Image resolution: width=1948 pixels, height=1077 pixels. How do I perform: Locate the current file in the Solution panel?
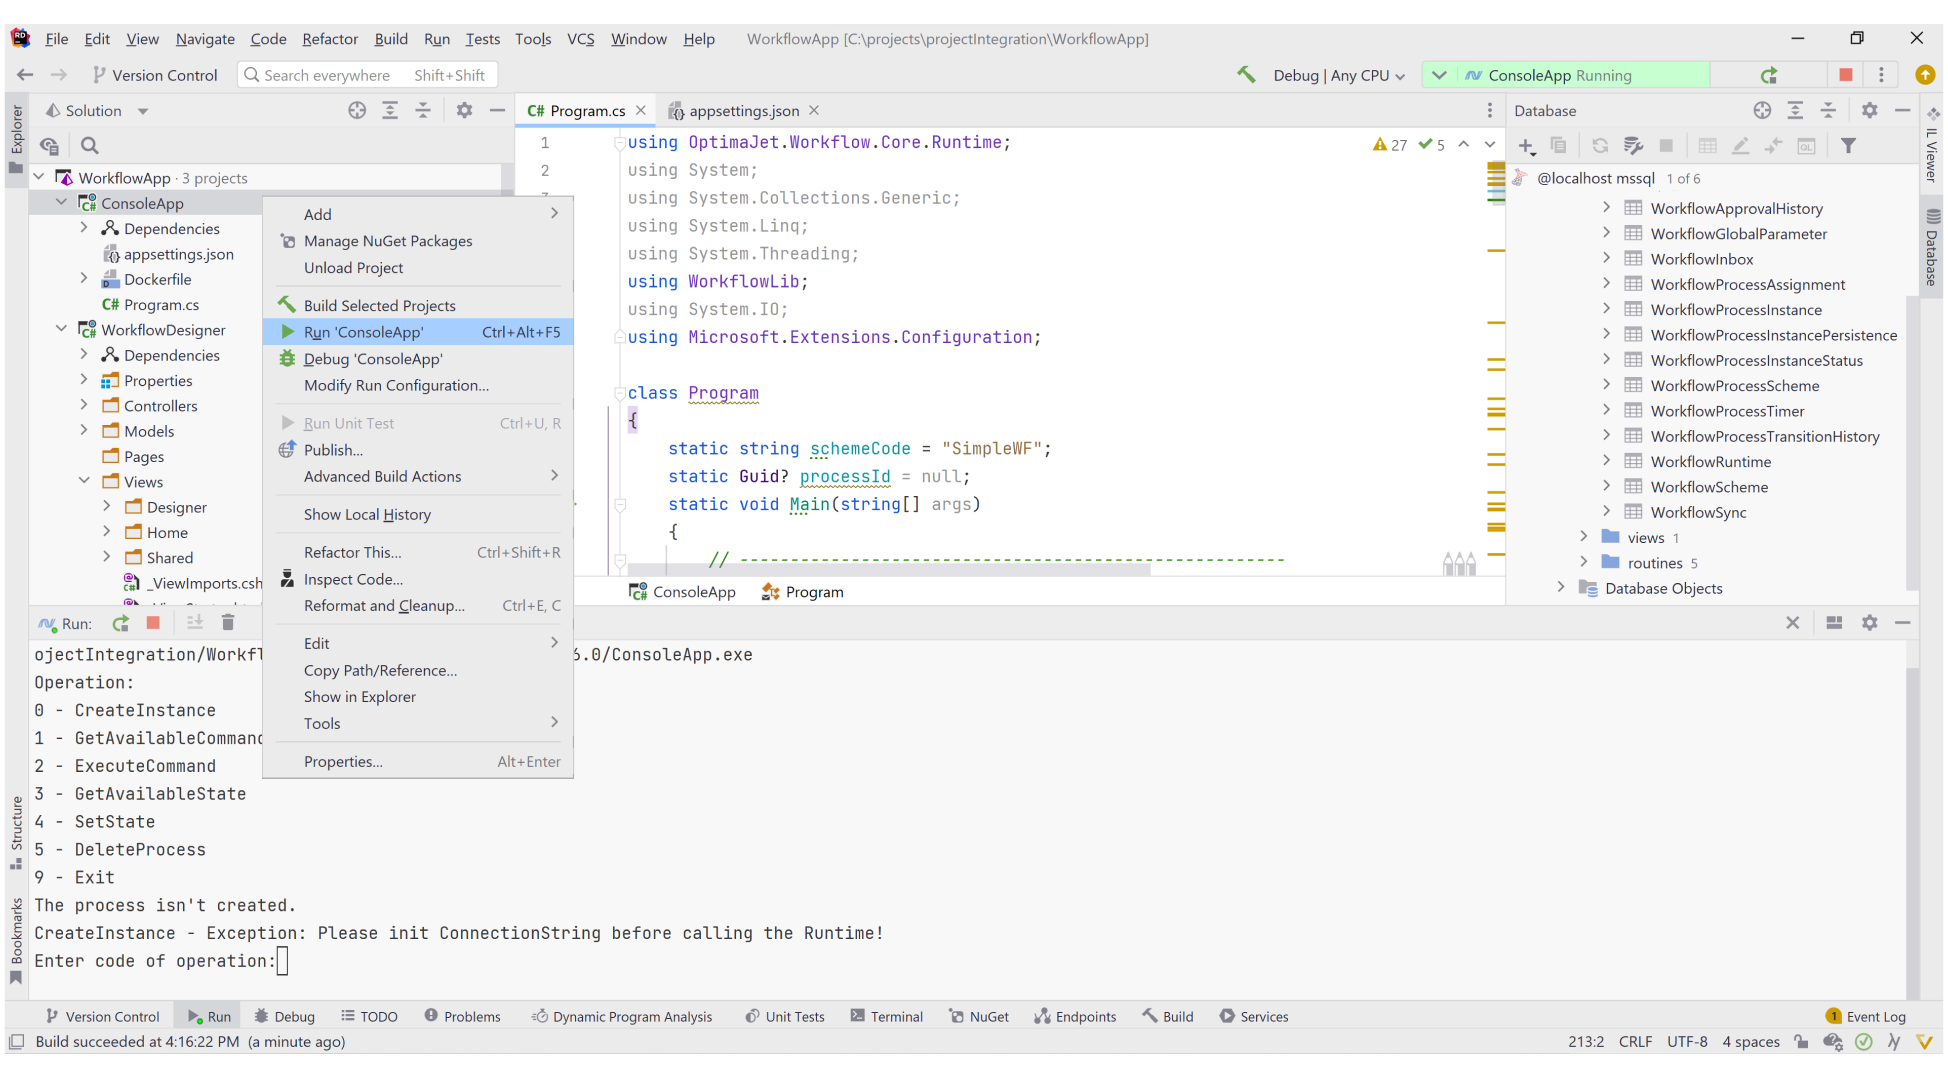pyautogui.click(x=357, y=111)
